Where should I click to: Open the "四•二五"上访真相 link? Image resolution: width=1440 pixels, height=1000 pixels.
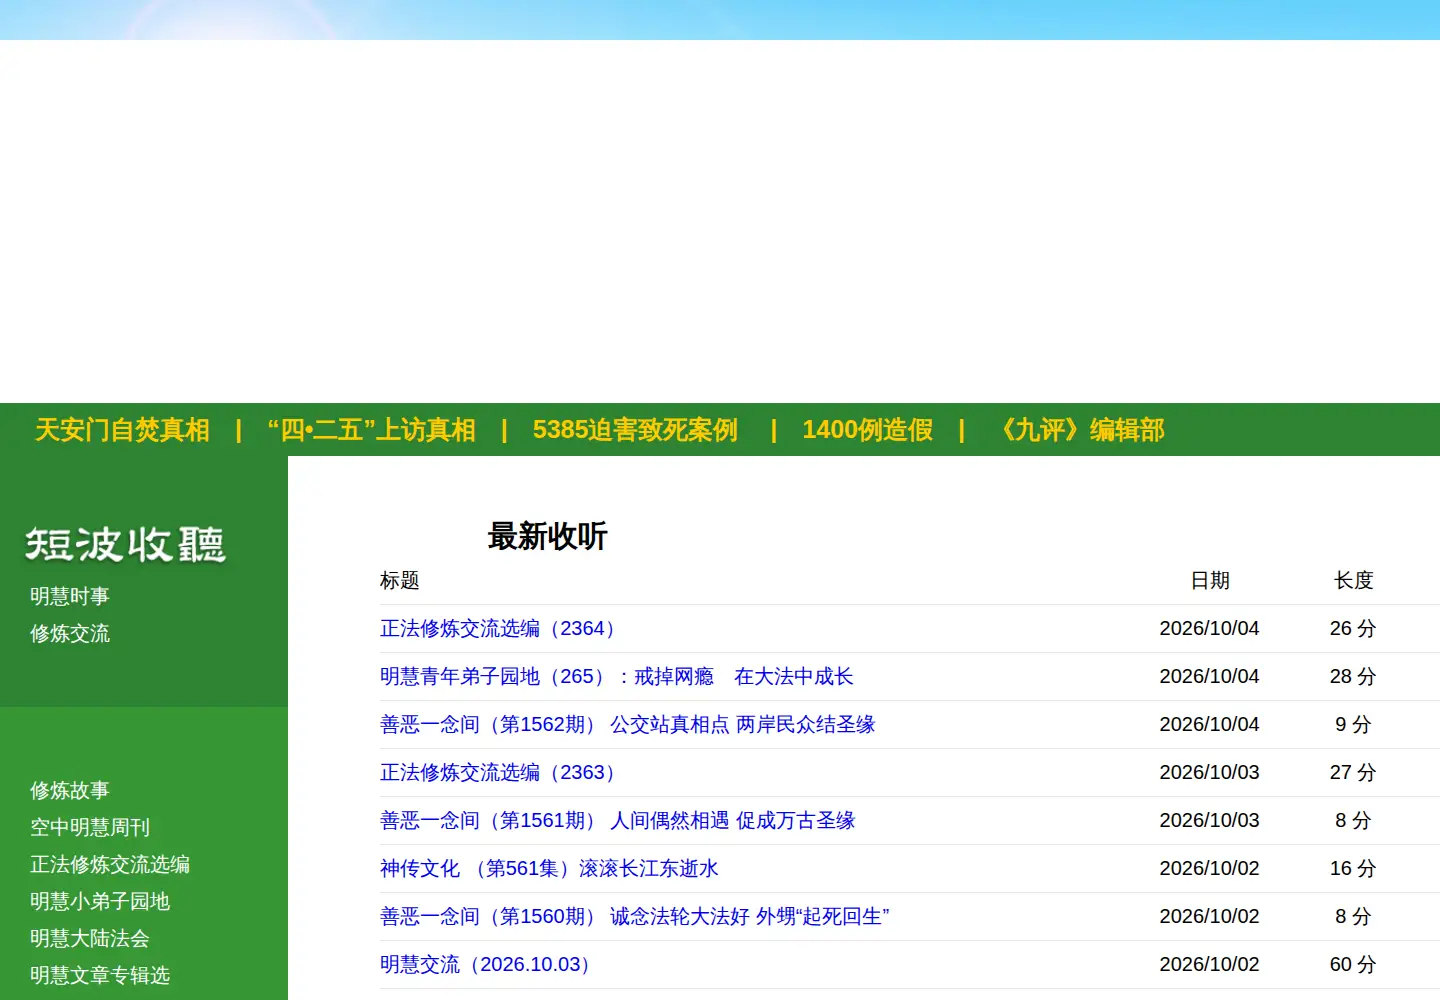pyautogui.click(x=371, y=430)
